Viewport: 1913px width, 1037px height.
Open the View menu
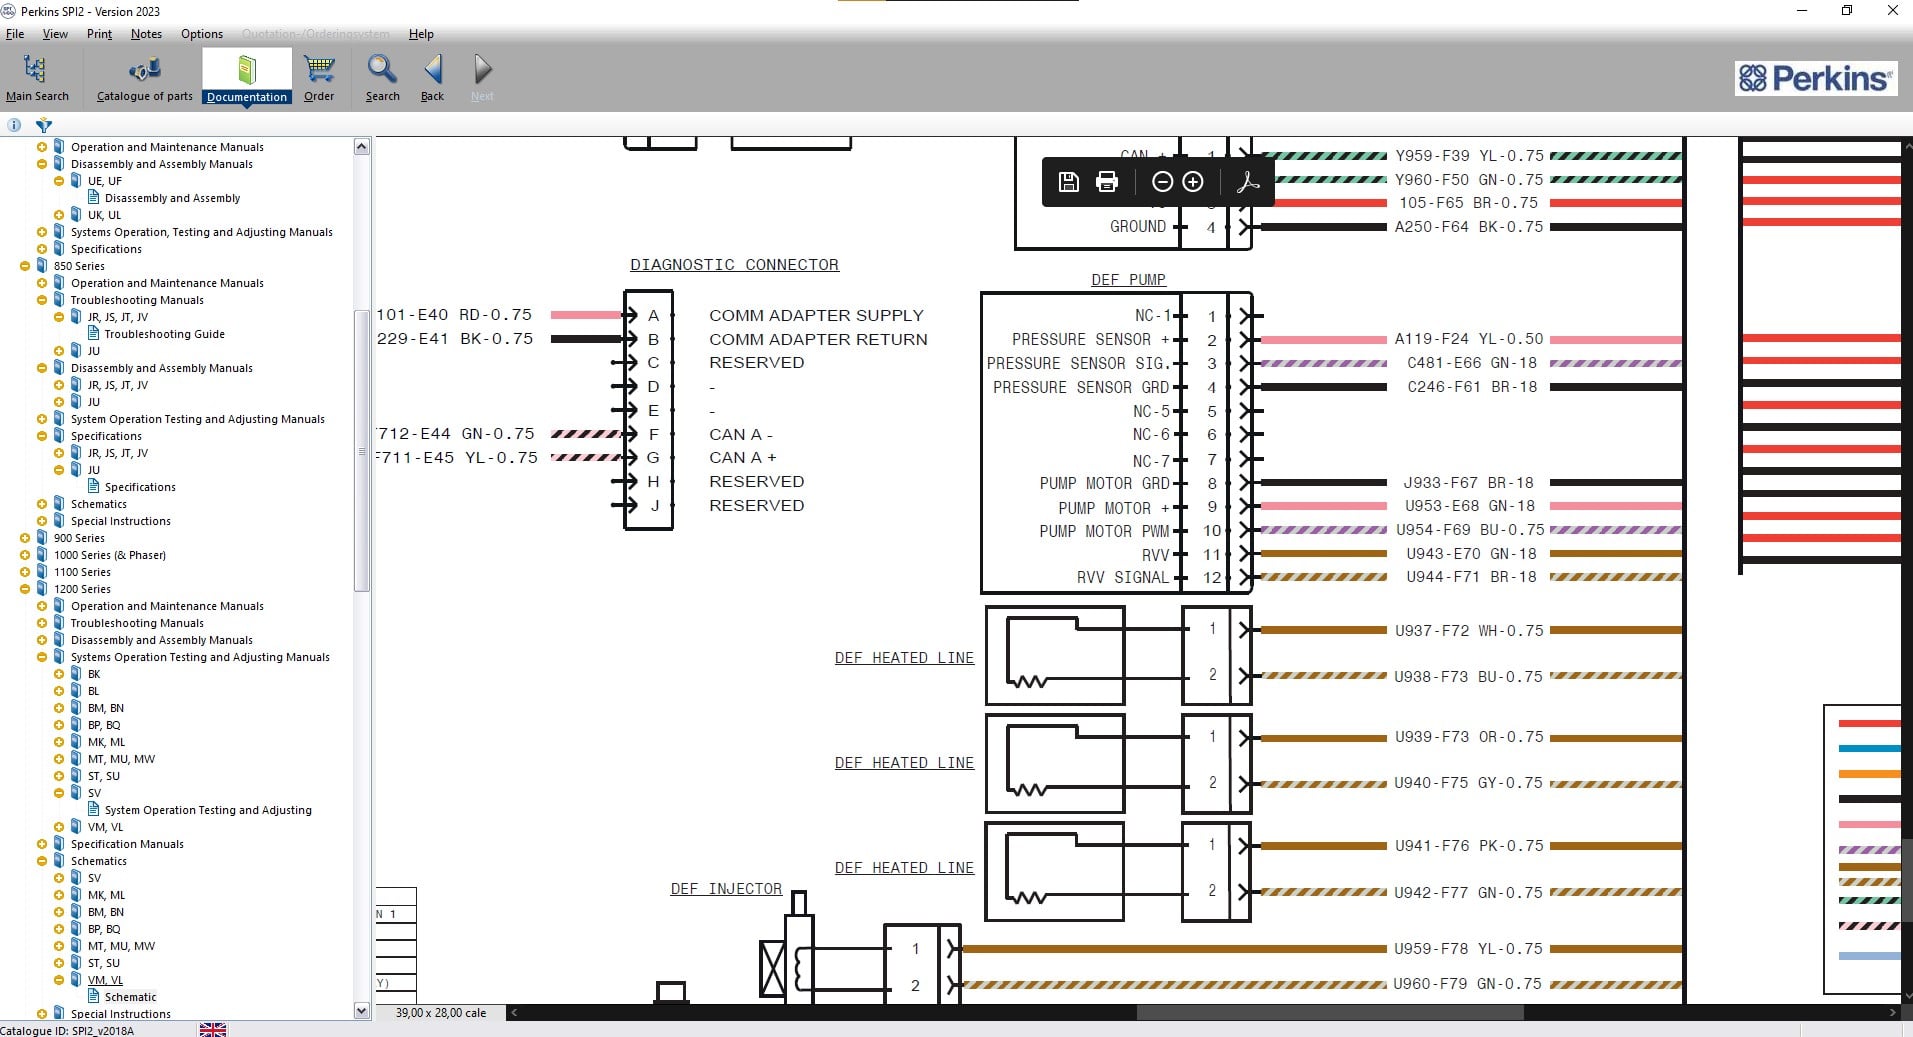coord(55,34)
